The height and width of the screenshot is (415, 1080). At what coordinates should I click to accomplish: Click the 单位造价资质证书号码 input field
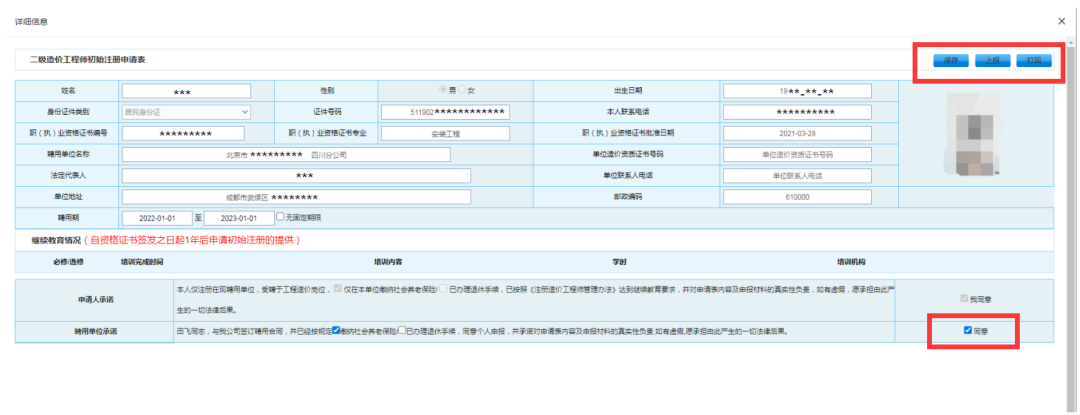click(x=796, y=154)
